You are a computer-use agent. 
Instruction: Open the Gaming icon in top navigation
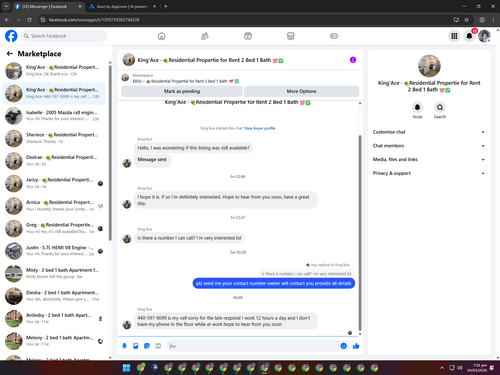(334, 36)
